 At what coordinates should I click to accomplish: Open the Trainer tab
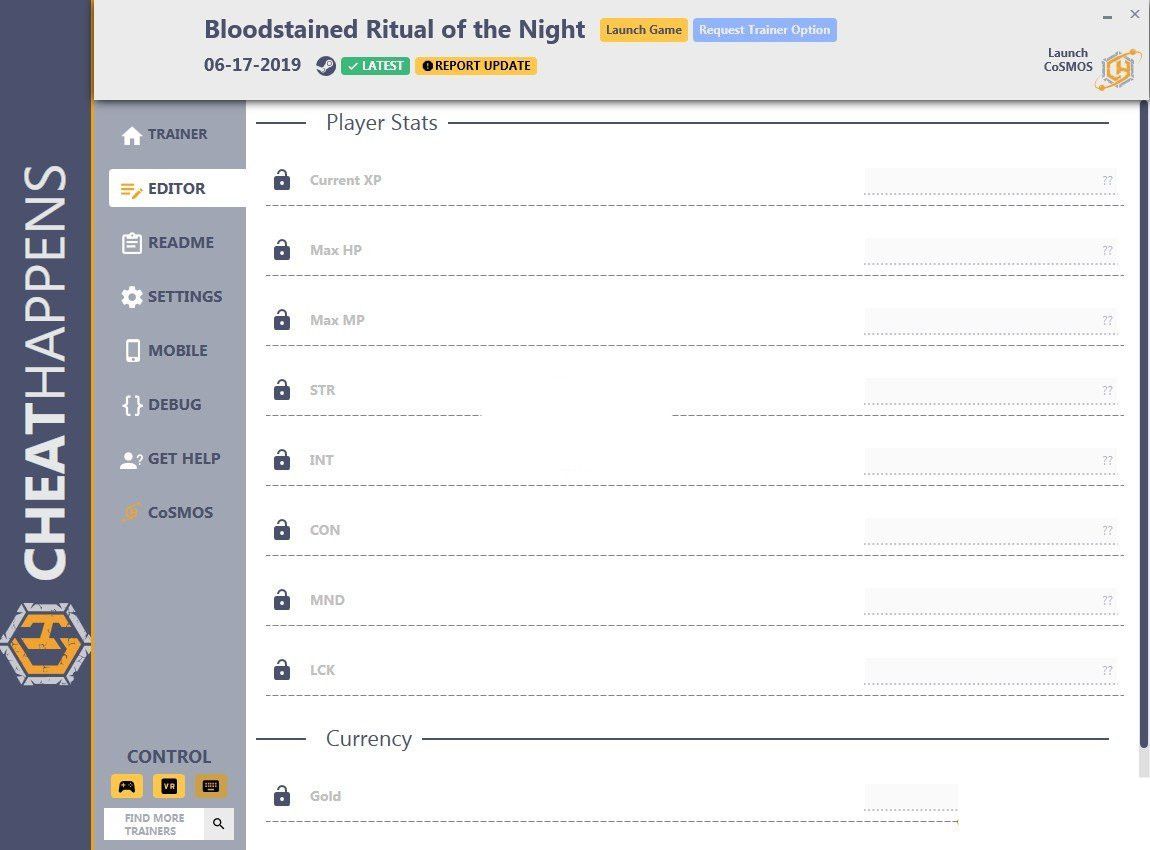point(165,135)
